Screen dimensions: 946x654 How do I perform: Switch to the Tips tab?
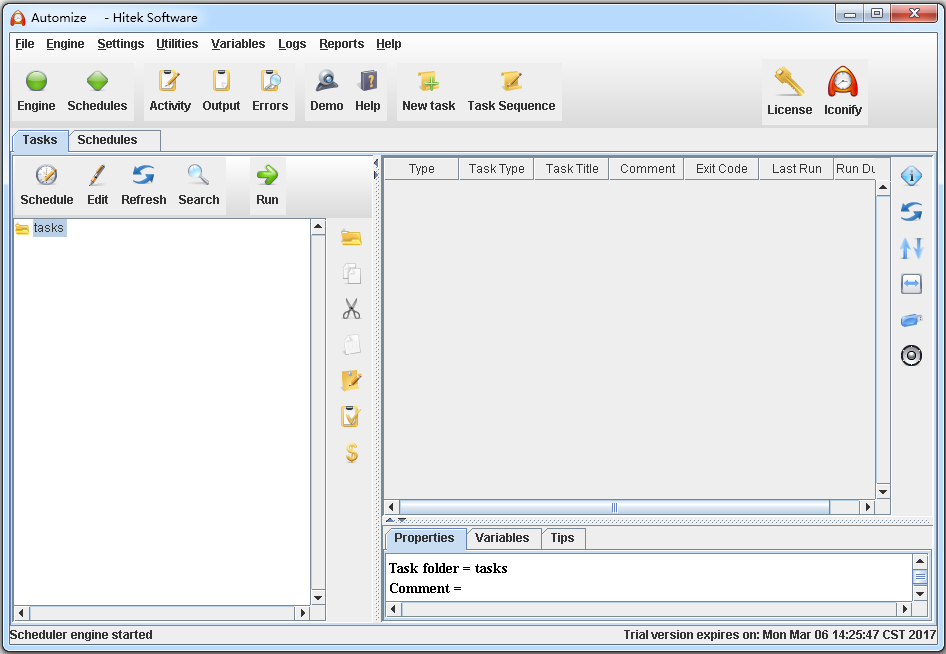tap(562, 538)
